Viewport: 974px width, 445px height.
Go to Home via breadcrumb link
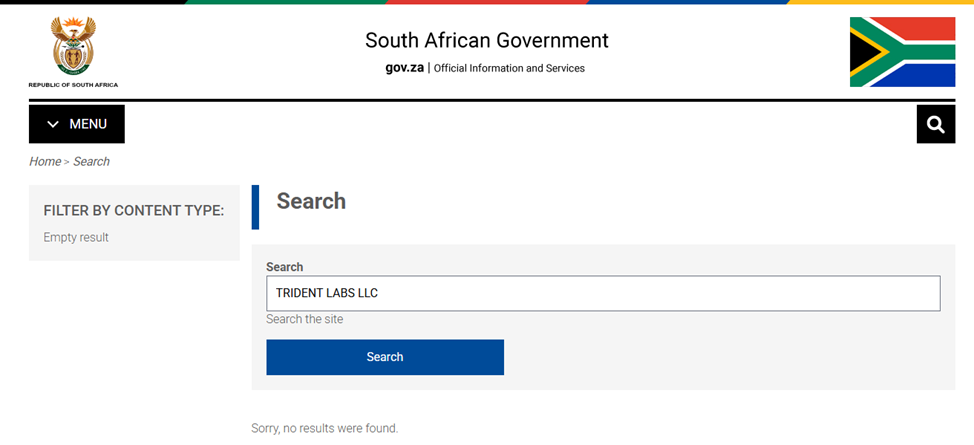44,161
